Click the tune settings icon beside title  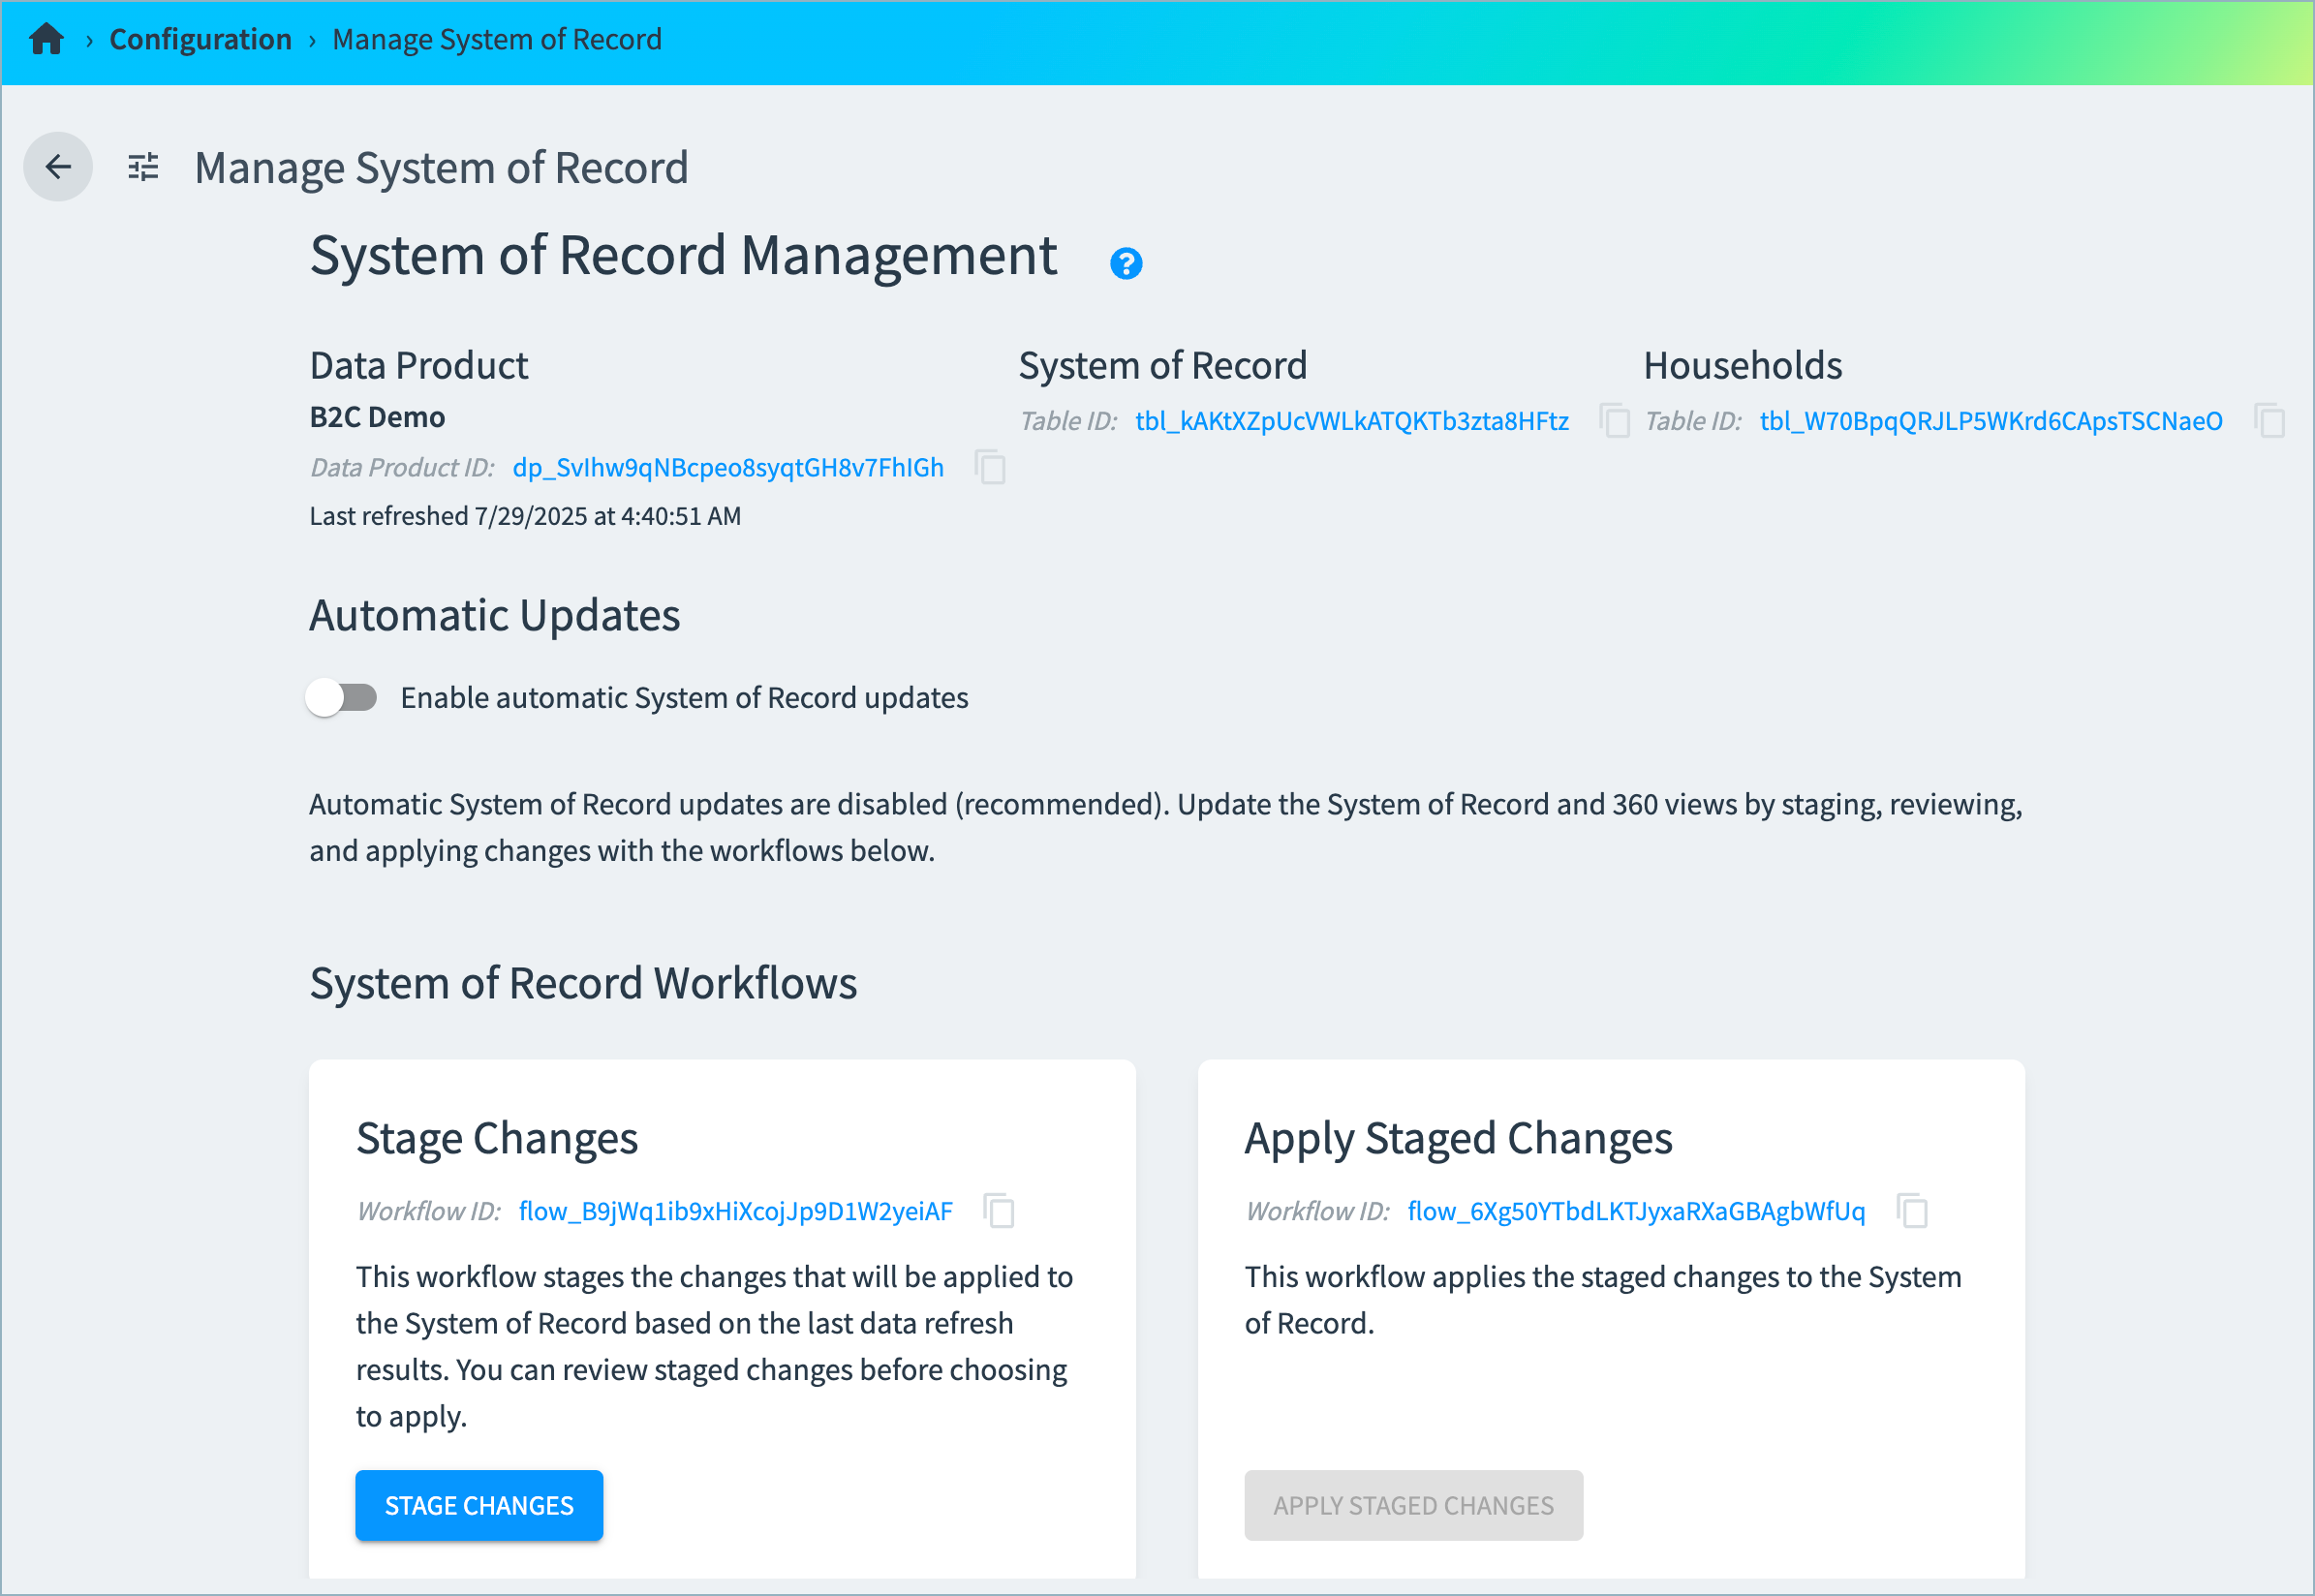(143, 167)
